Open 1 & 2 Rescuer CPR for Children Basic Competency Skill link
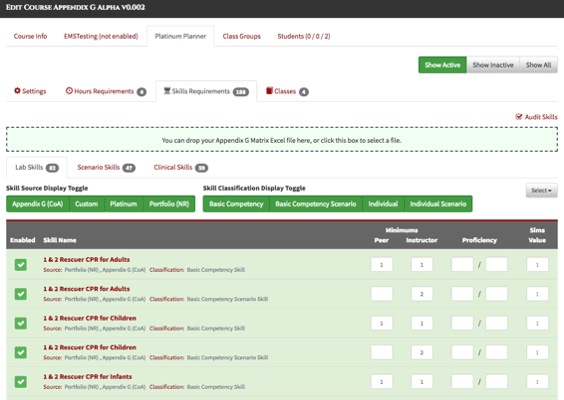The height and width of the screenshot is (400, 564). pos(90,318)
